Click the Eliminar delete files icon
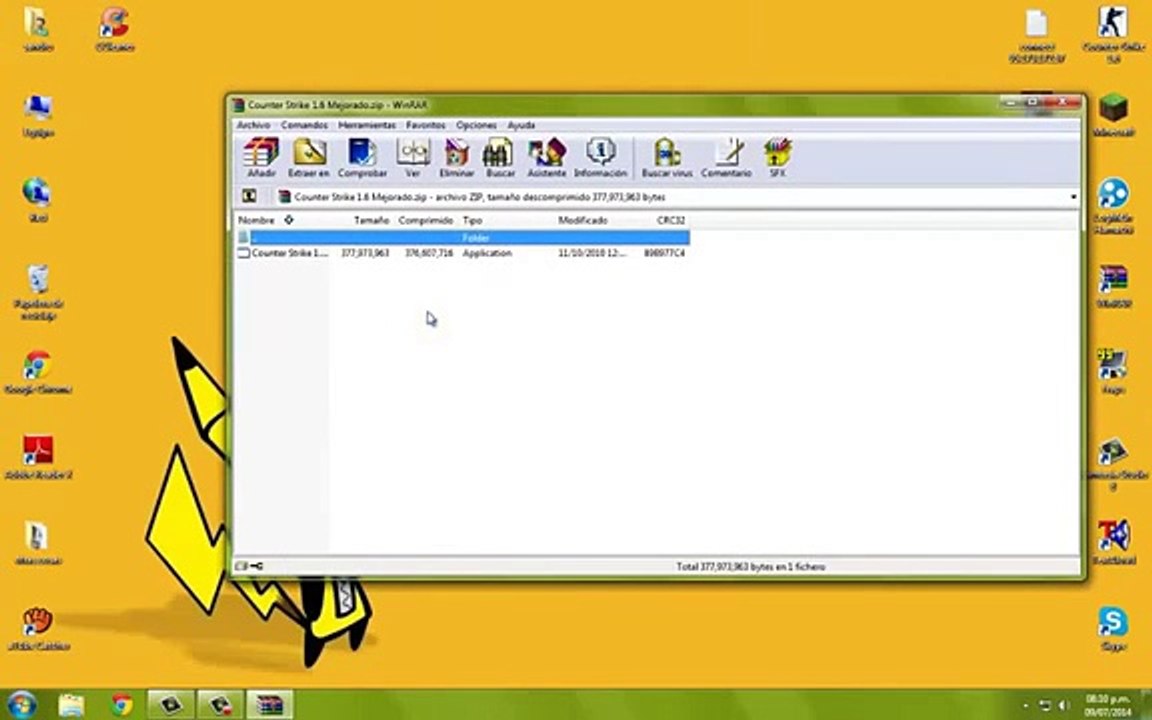This screenshot has width=1152, height=720. click(456, 157)
